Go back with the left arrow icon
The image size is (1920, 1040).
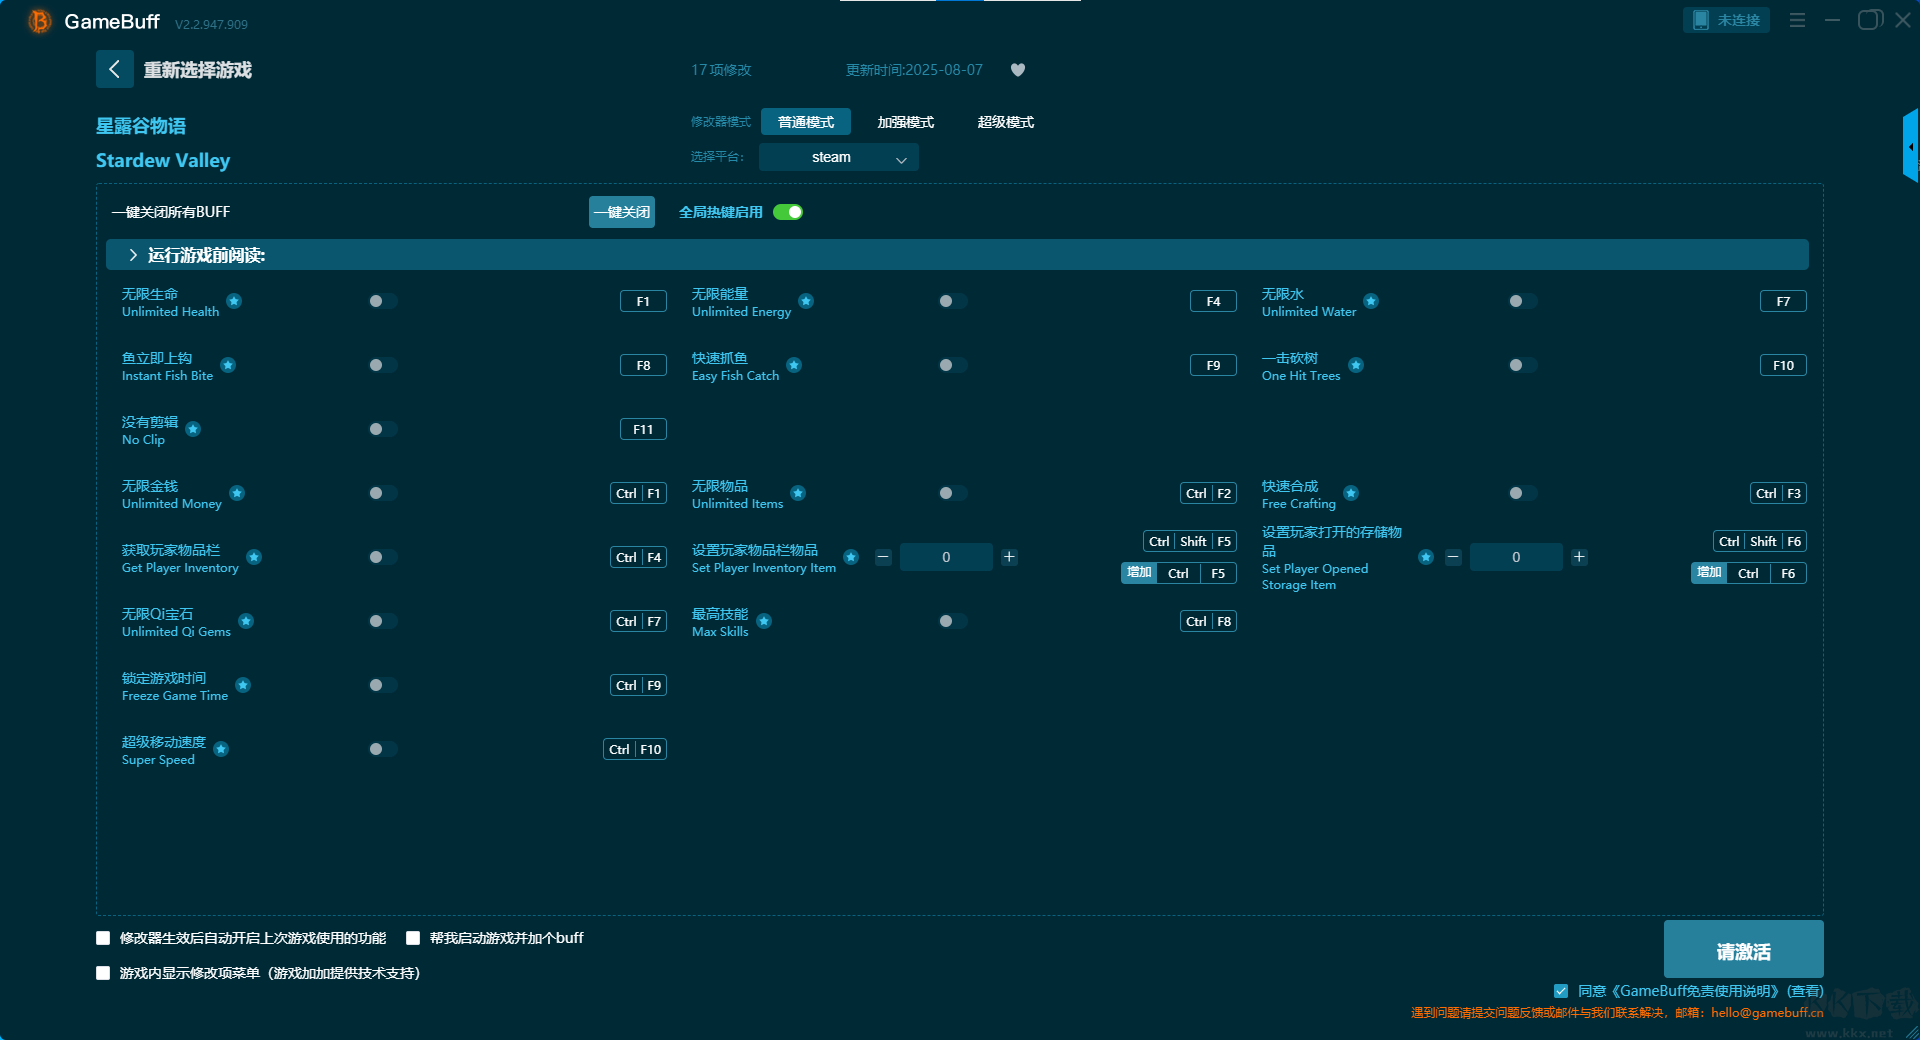tap(115, 69)
